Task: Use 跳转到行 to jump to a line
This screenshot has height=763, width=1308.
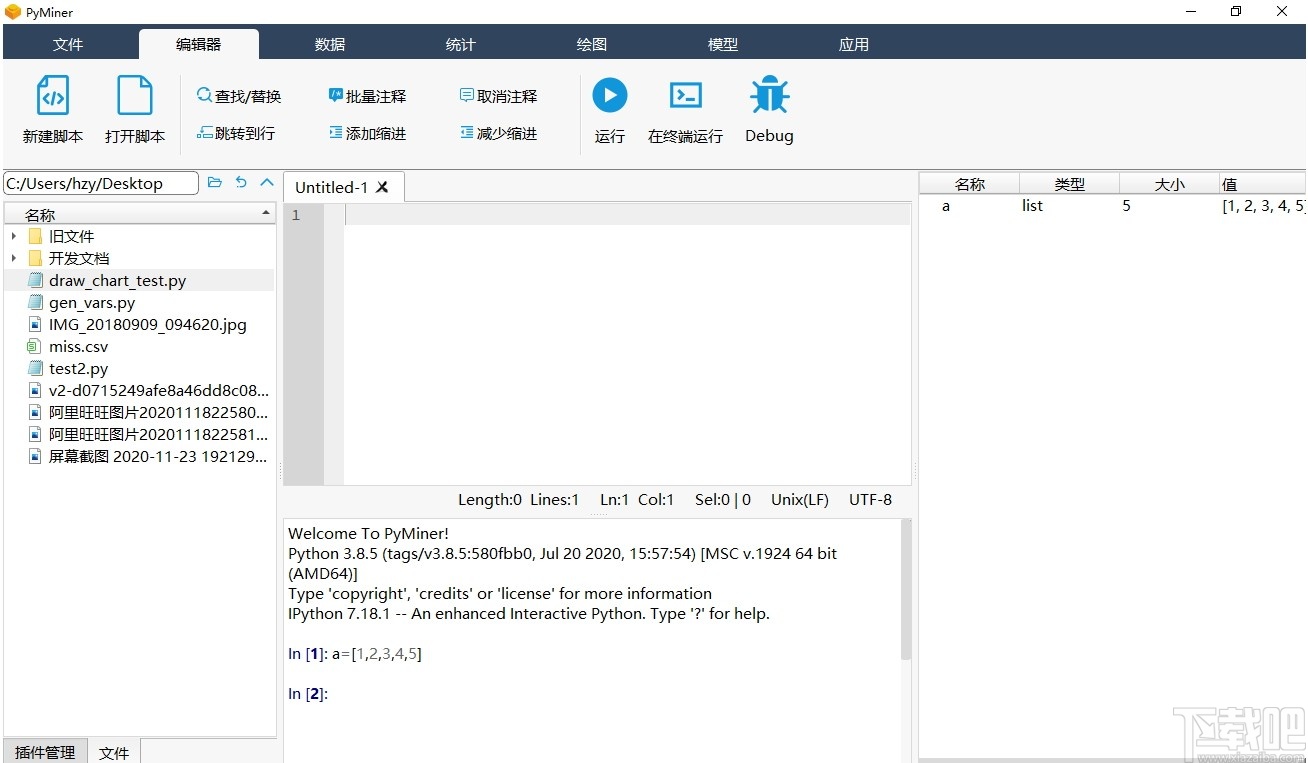Action: point(236,132)
